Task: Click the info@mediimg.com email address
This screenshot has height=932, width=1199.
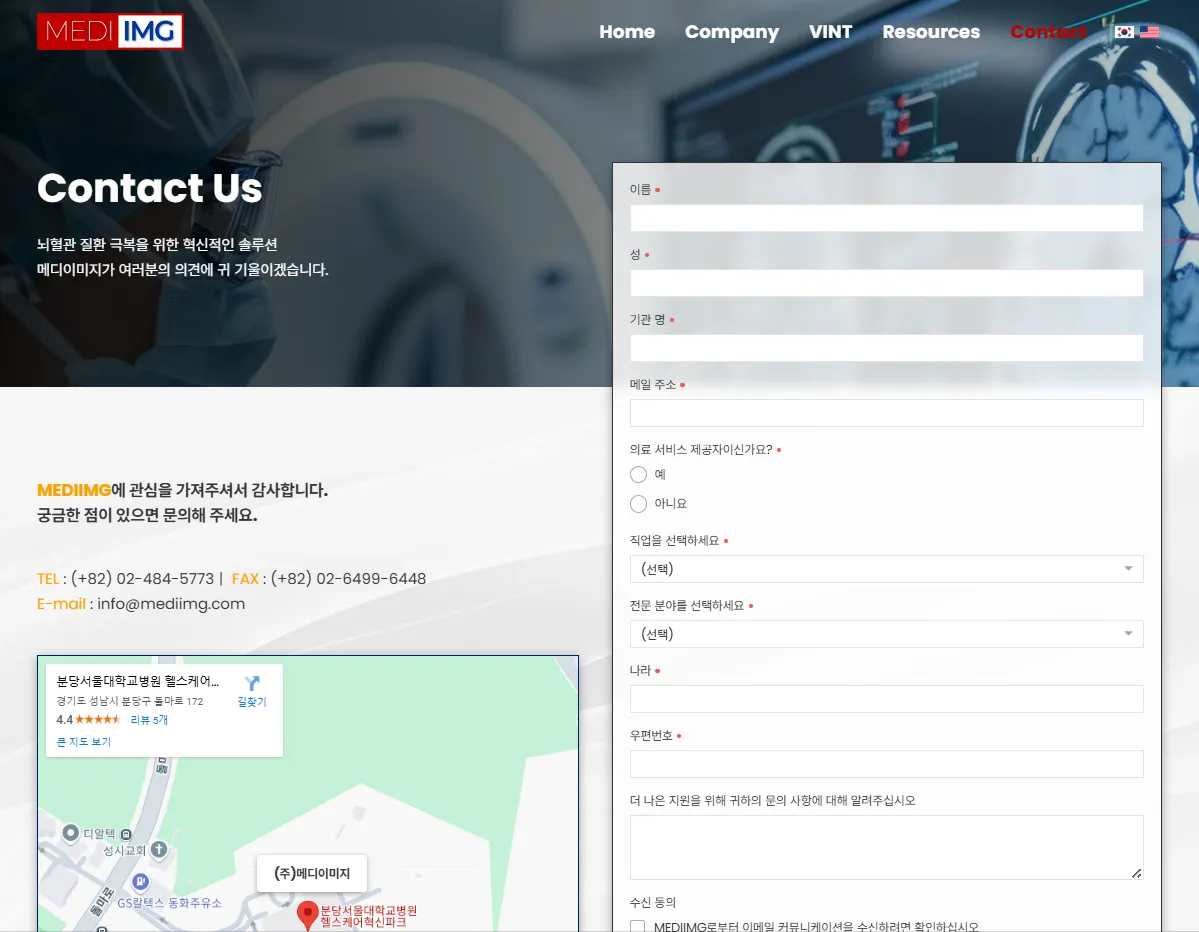Action: pos(171,604)
